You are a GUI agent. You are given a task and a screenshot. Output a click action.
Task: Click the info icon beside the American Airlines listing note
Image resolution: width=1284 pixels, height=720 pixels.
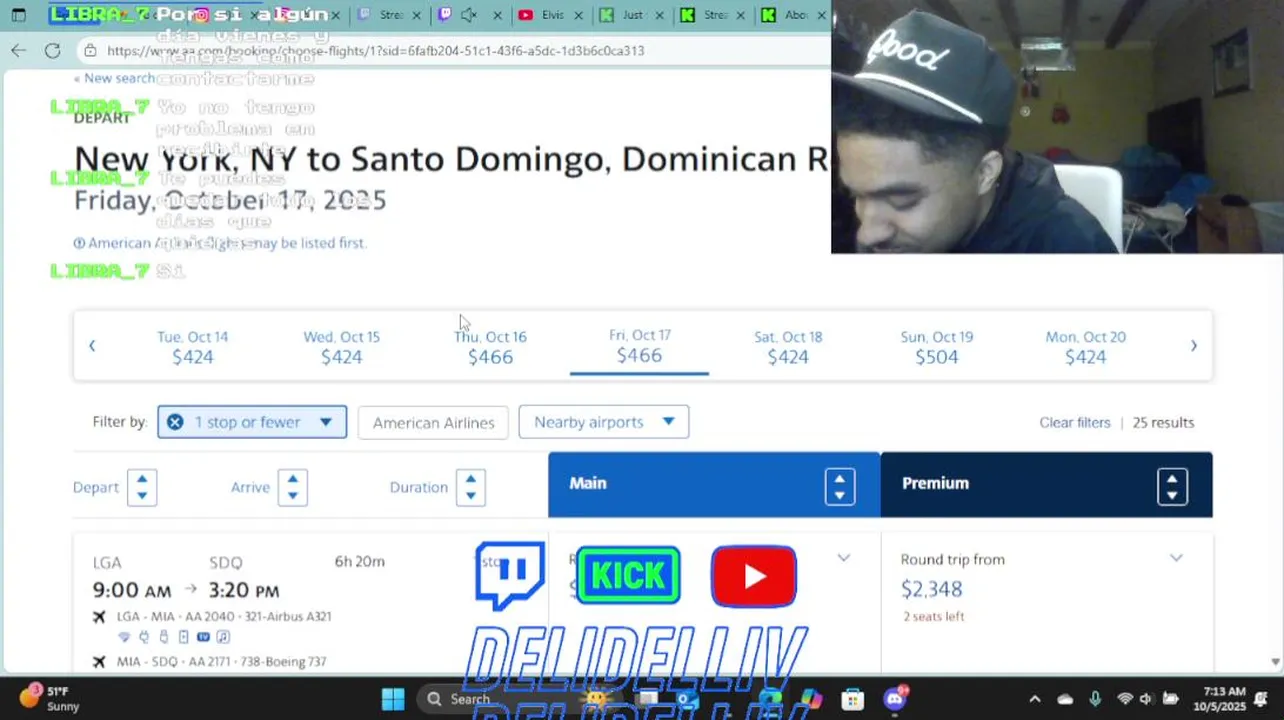[x=79, y=243]
